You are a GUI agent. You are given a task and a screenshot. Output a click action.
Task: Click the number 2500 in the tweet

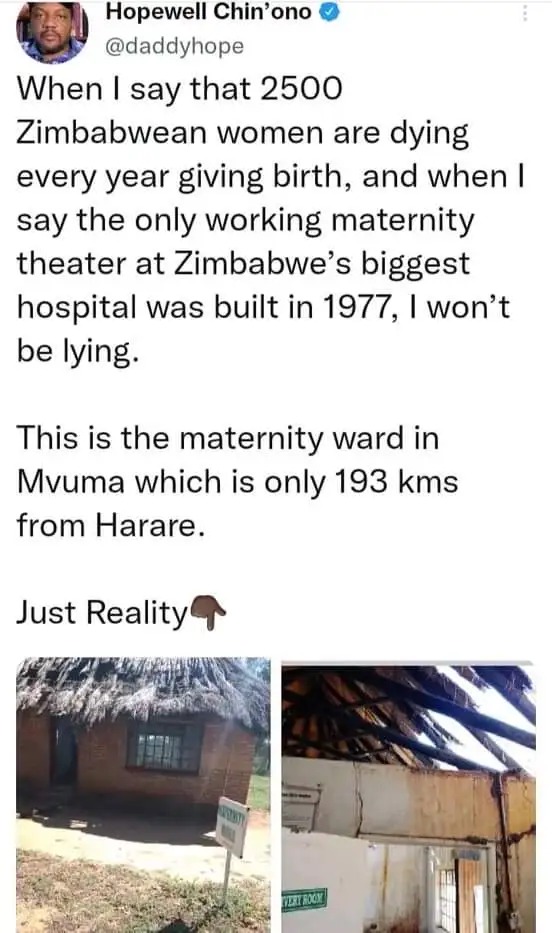click(302, 89)
